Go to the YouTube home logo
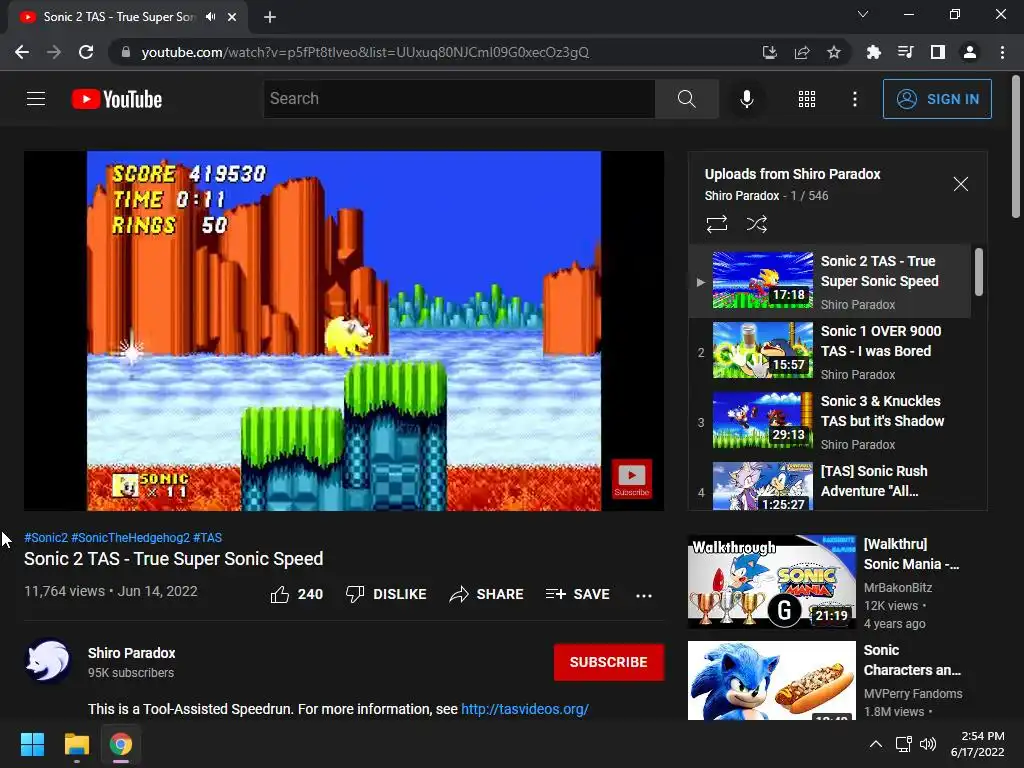The image size is (1024, 768). (x=117, y=99)
